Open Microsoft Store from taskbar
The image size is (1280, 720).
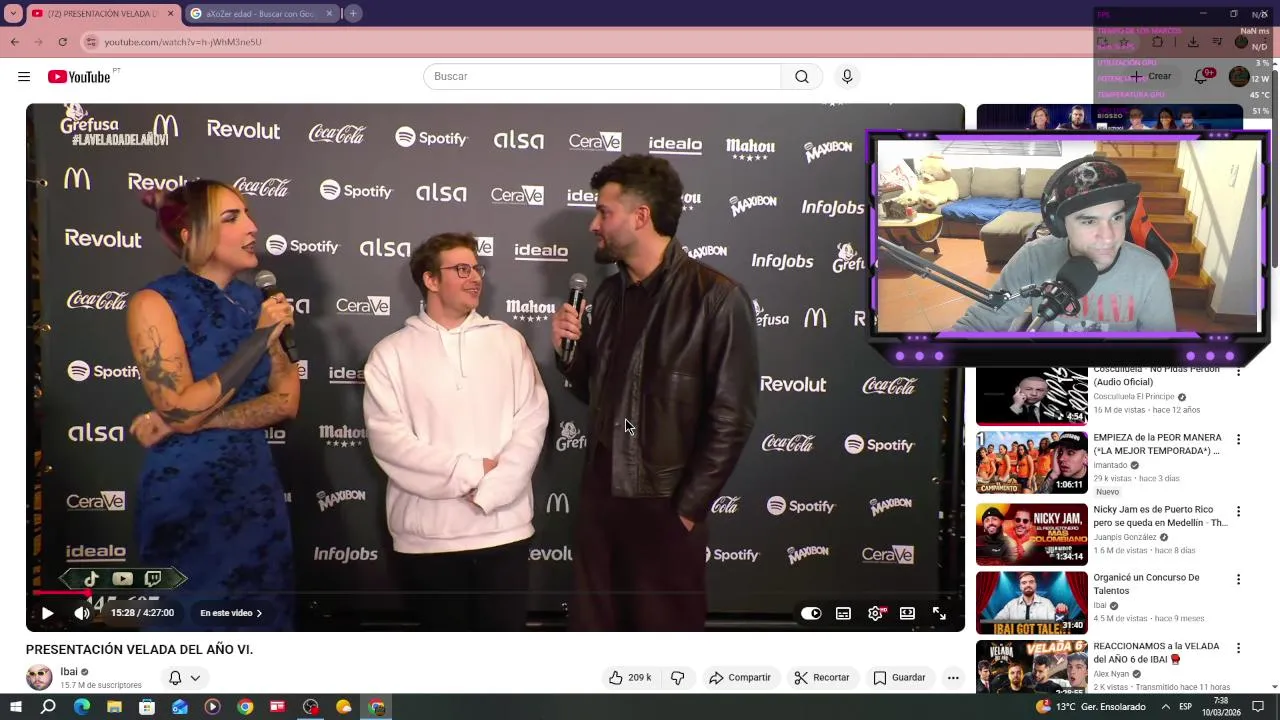click(147, 707)
